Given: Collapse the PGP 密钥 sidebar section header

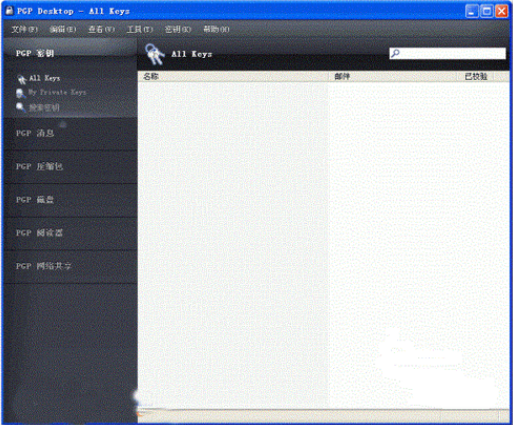Looking at the screenshot, I should click(70, 53).
